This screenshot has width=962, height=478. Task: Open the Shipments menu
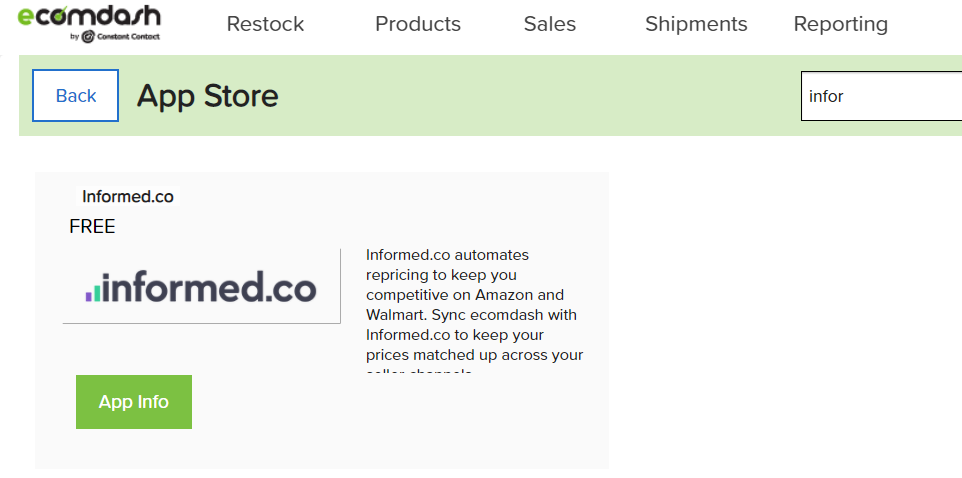point(696,24)
